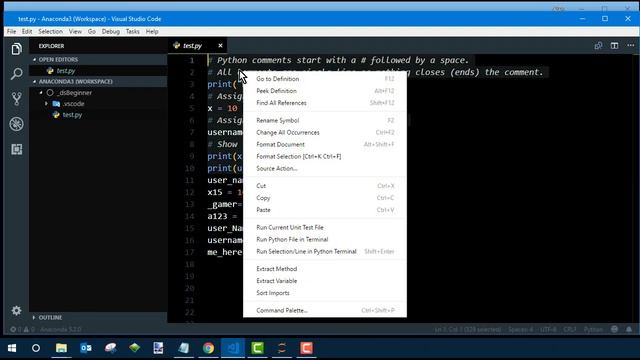The width and height of the screenshot is (640, 360).
Task: Open the Help menu
Action: 152,31
